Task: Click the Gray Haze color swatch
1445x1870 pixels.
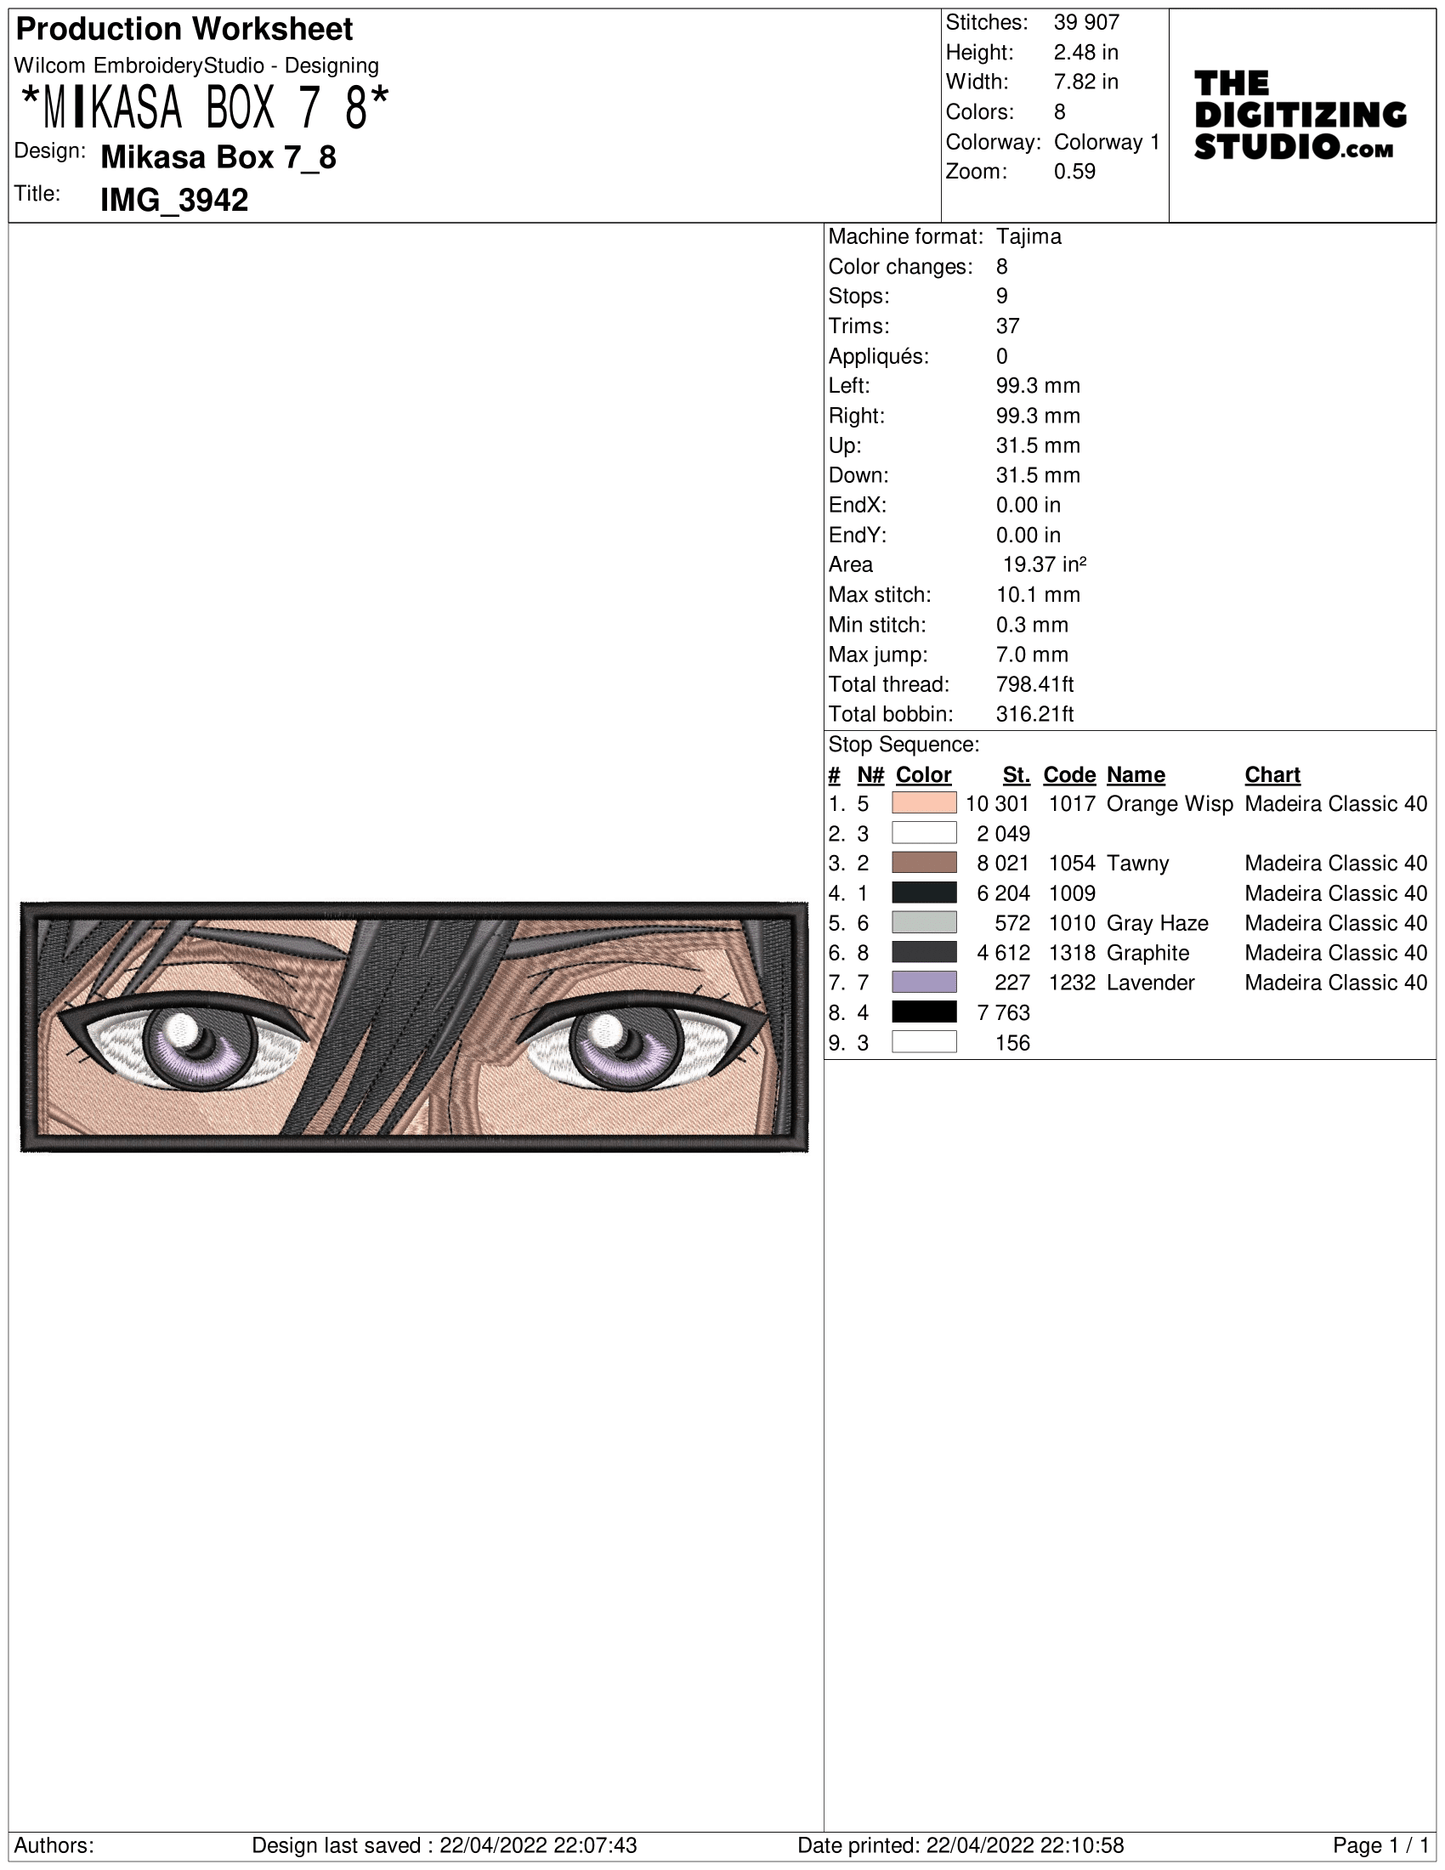Action: pyautogui.click(x=924, y=922)
